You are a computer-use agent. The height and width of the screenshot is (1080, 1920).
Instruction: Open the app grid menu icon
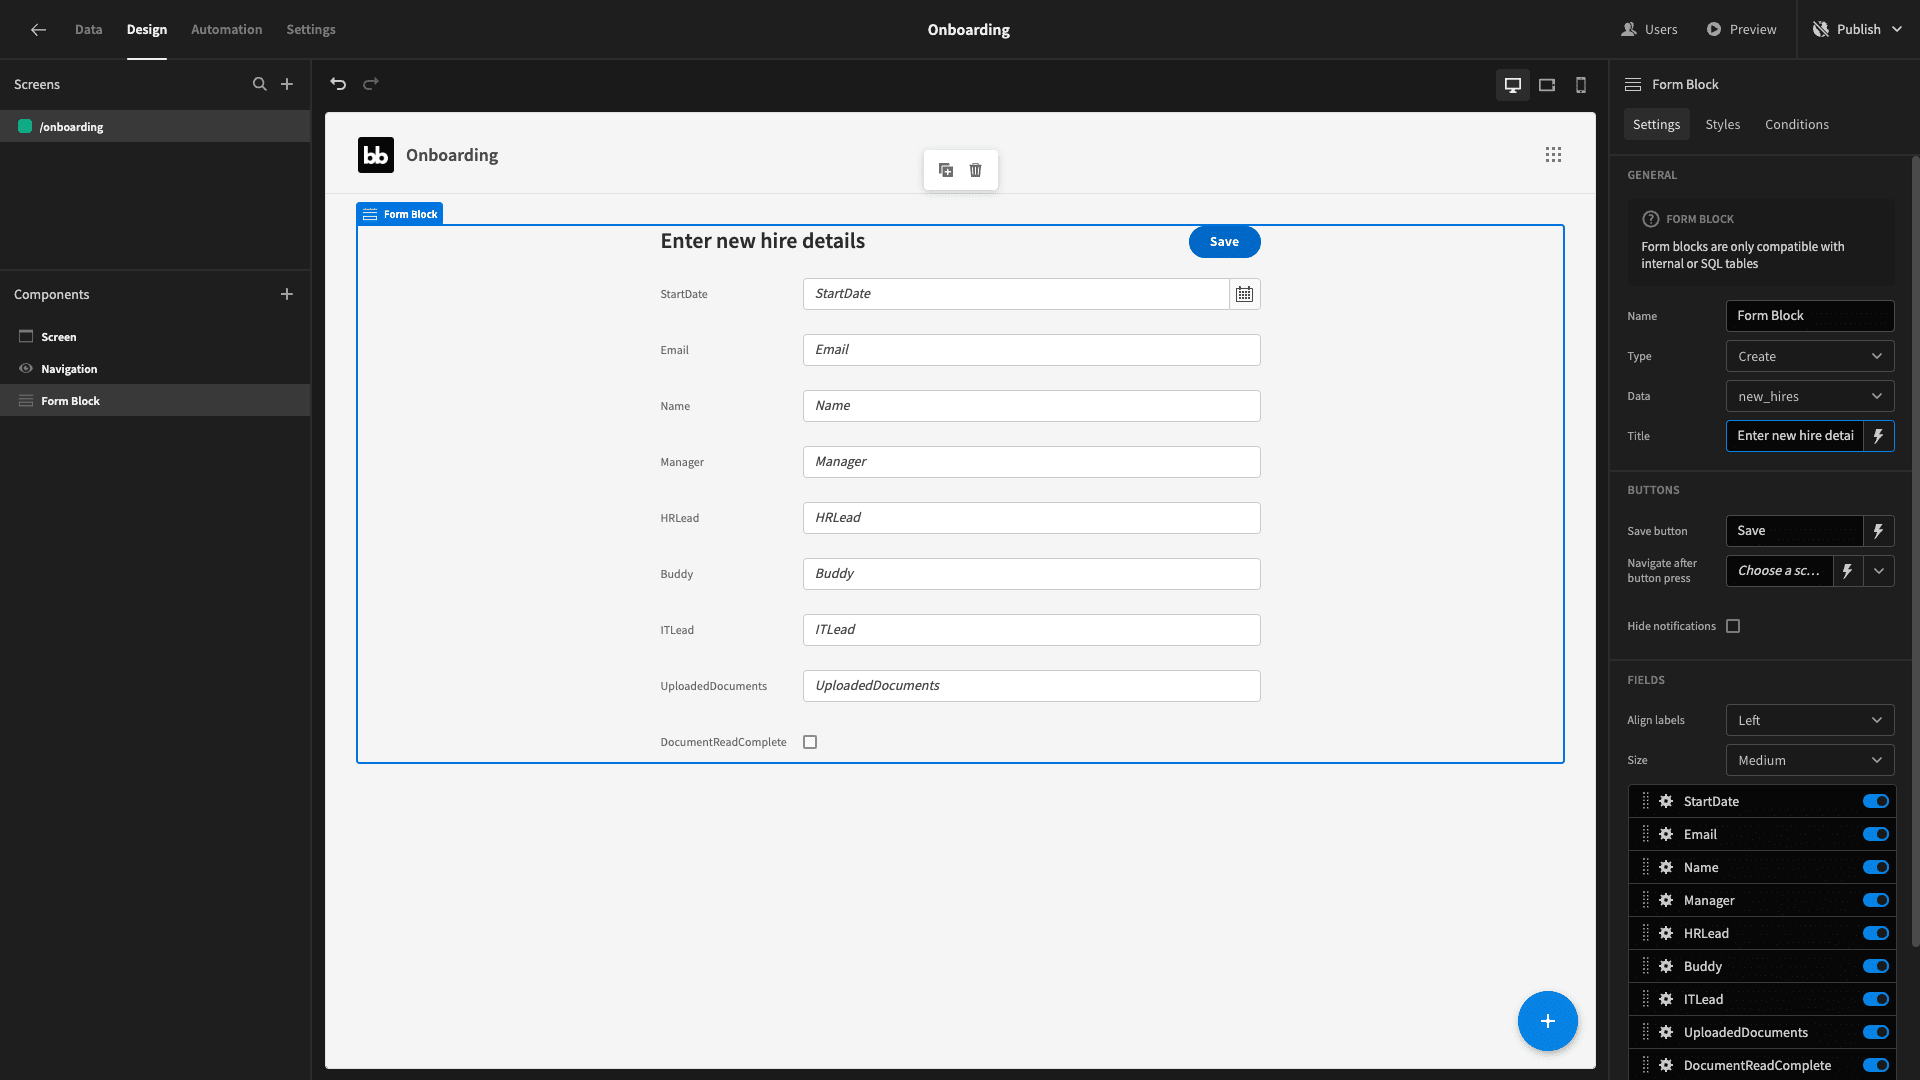pyautogui.click(x=1553, y=155)
